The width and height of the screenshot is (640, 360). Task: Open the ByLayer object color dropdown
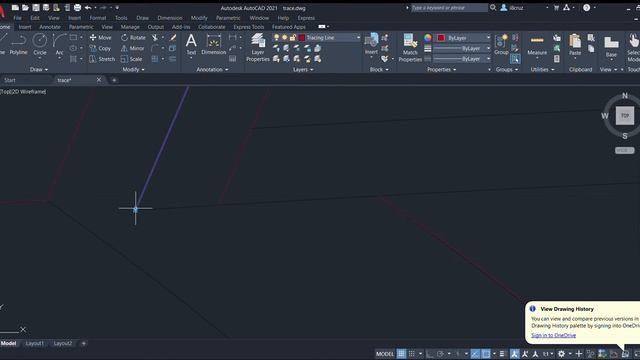tap(488, 38)
